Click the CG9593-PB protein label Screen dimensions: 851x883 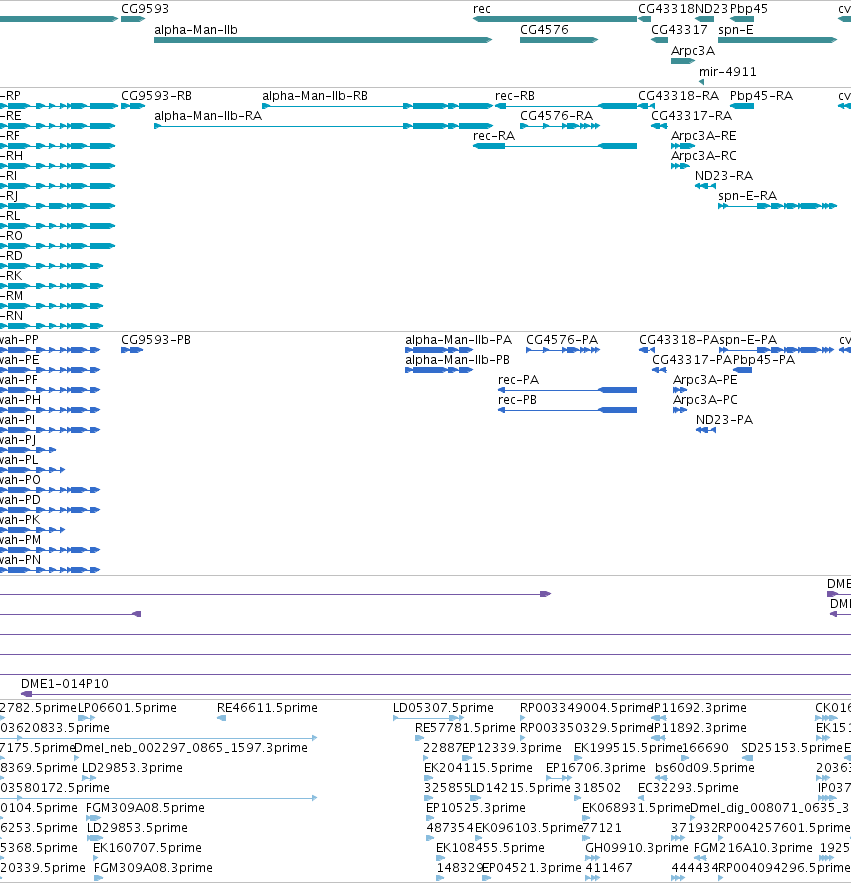pos(156,340)
